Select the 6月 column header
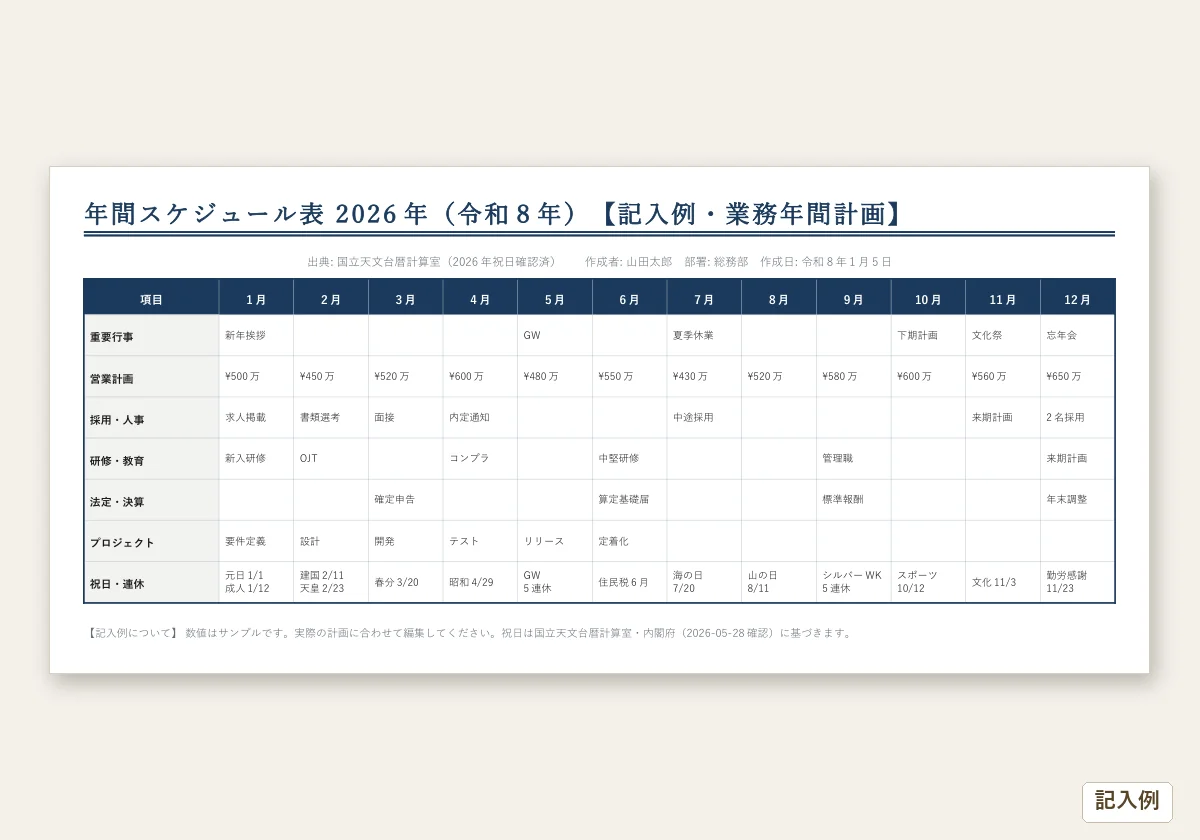 coord(630,298)
